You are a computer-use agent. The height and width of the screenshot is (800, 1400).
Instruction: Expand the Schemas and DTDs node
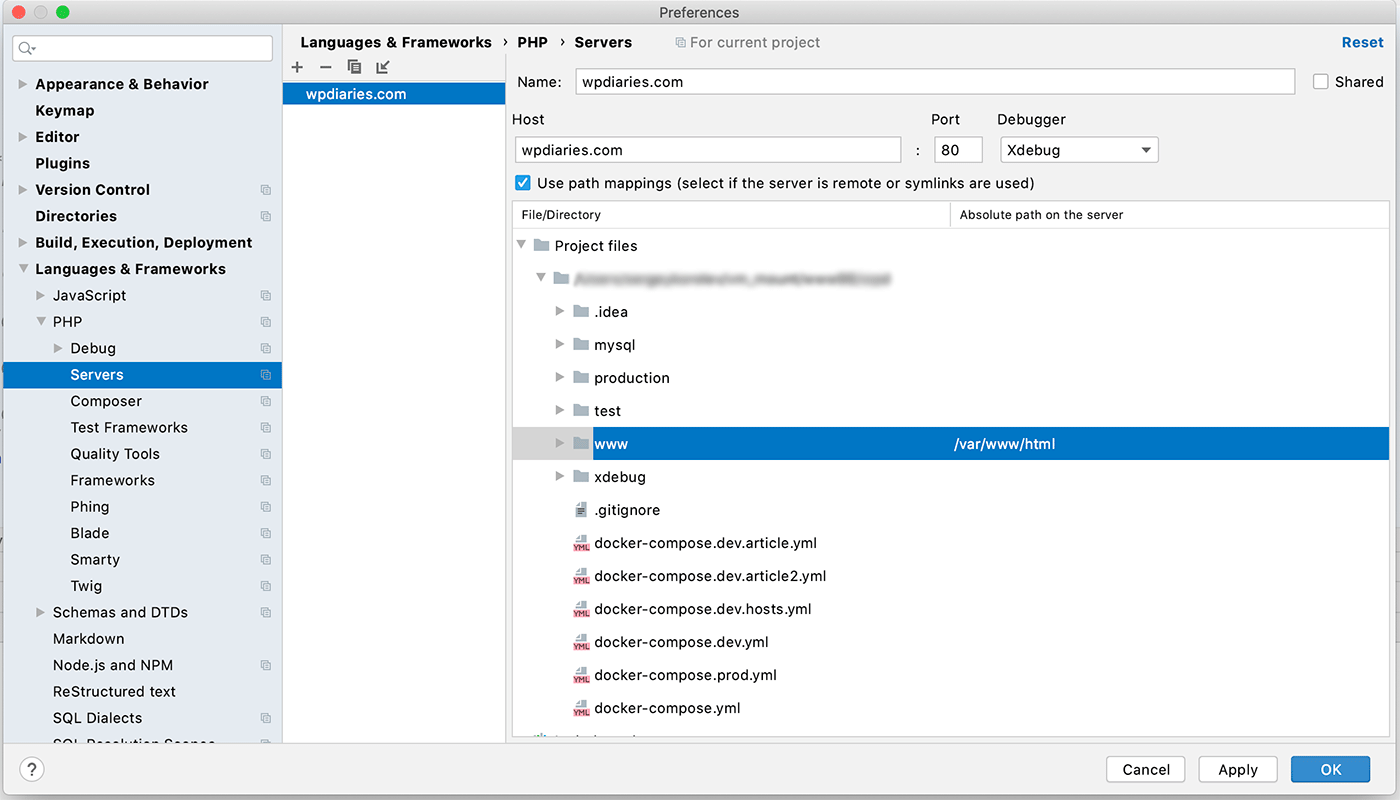point(40,612)
